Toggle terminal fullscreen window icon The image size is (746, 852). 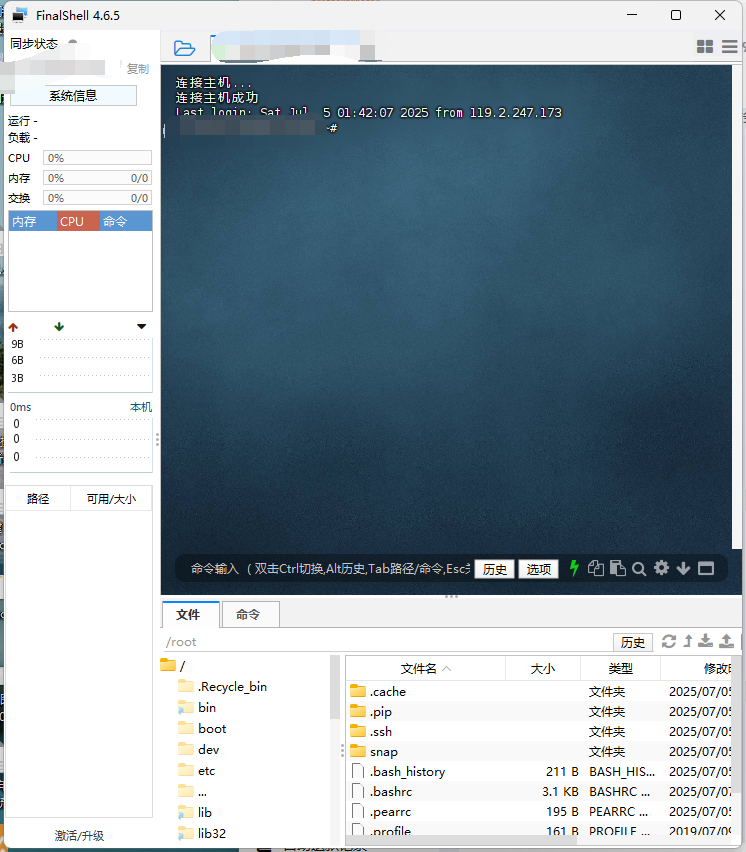(x=706, y=569)
